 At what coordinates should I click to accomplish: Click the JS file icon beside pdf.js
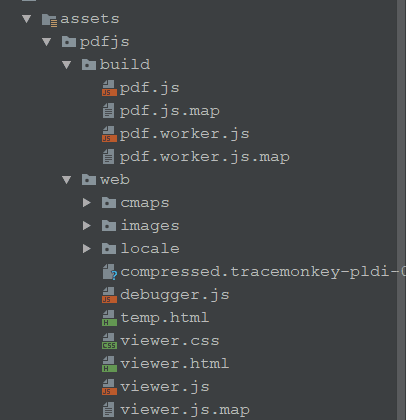[109, 88]
